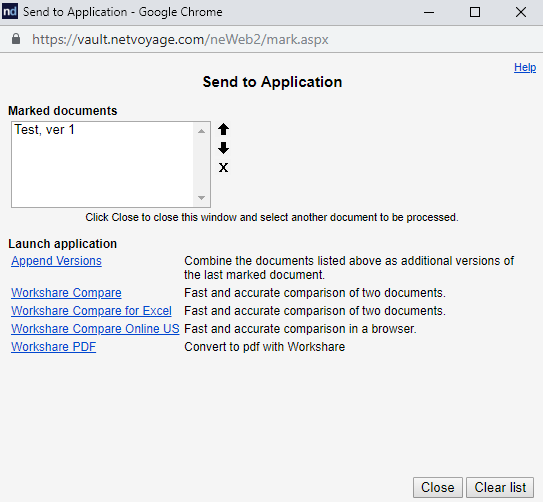The width and height of the screenshot is (543, 502).
Task: Close the Chrome window with the X
Action: click(x=520, y=12)
